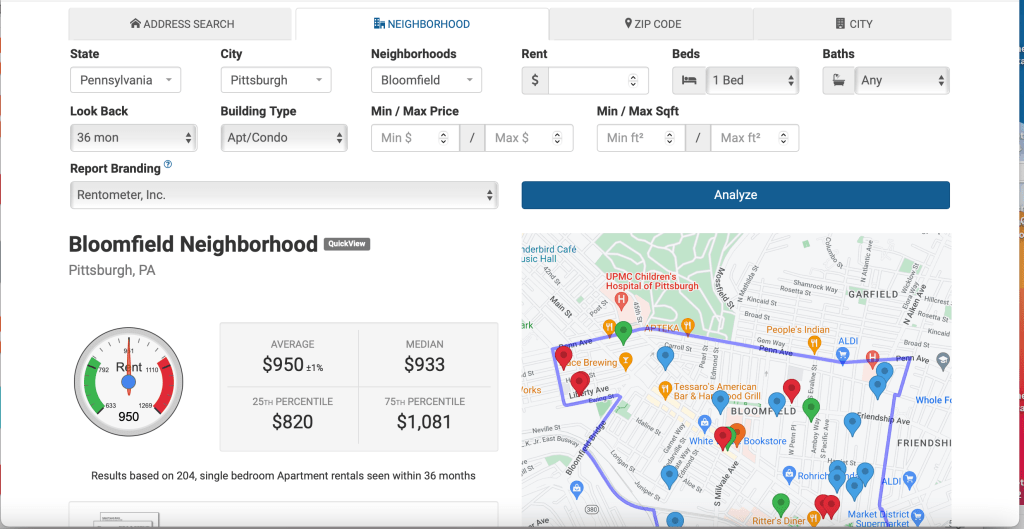
Task: Open the Beds selector showing 1 Bed
Action: tap(752, 80)
